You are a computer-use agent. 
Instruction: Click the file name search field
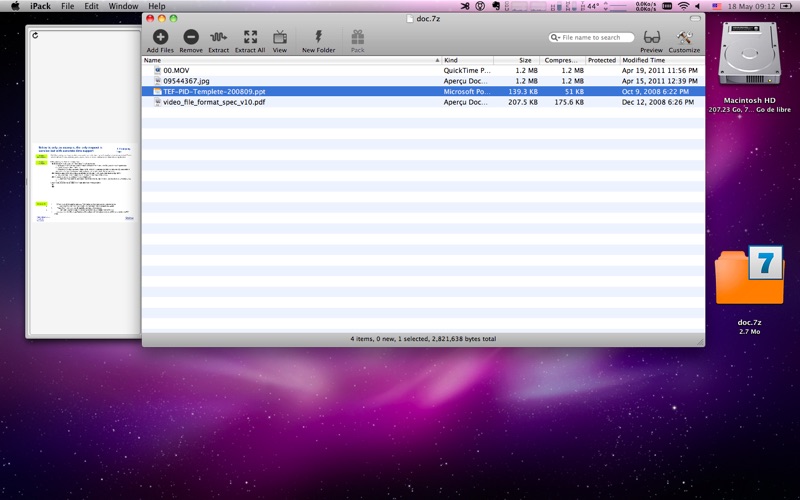(592, 37)
